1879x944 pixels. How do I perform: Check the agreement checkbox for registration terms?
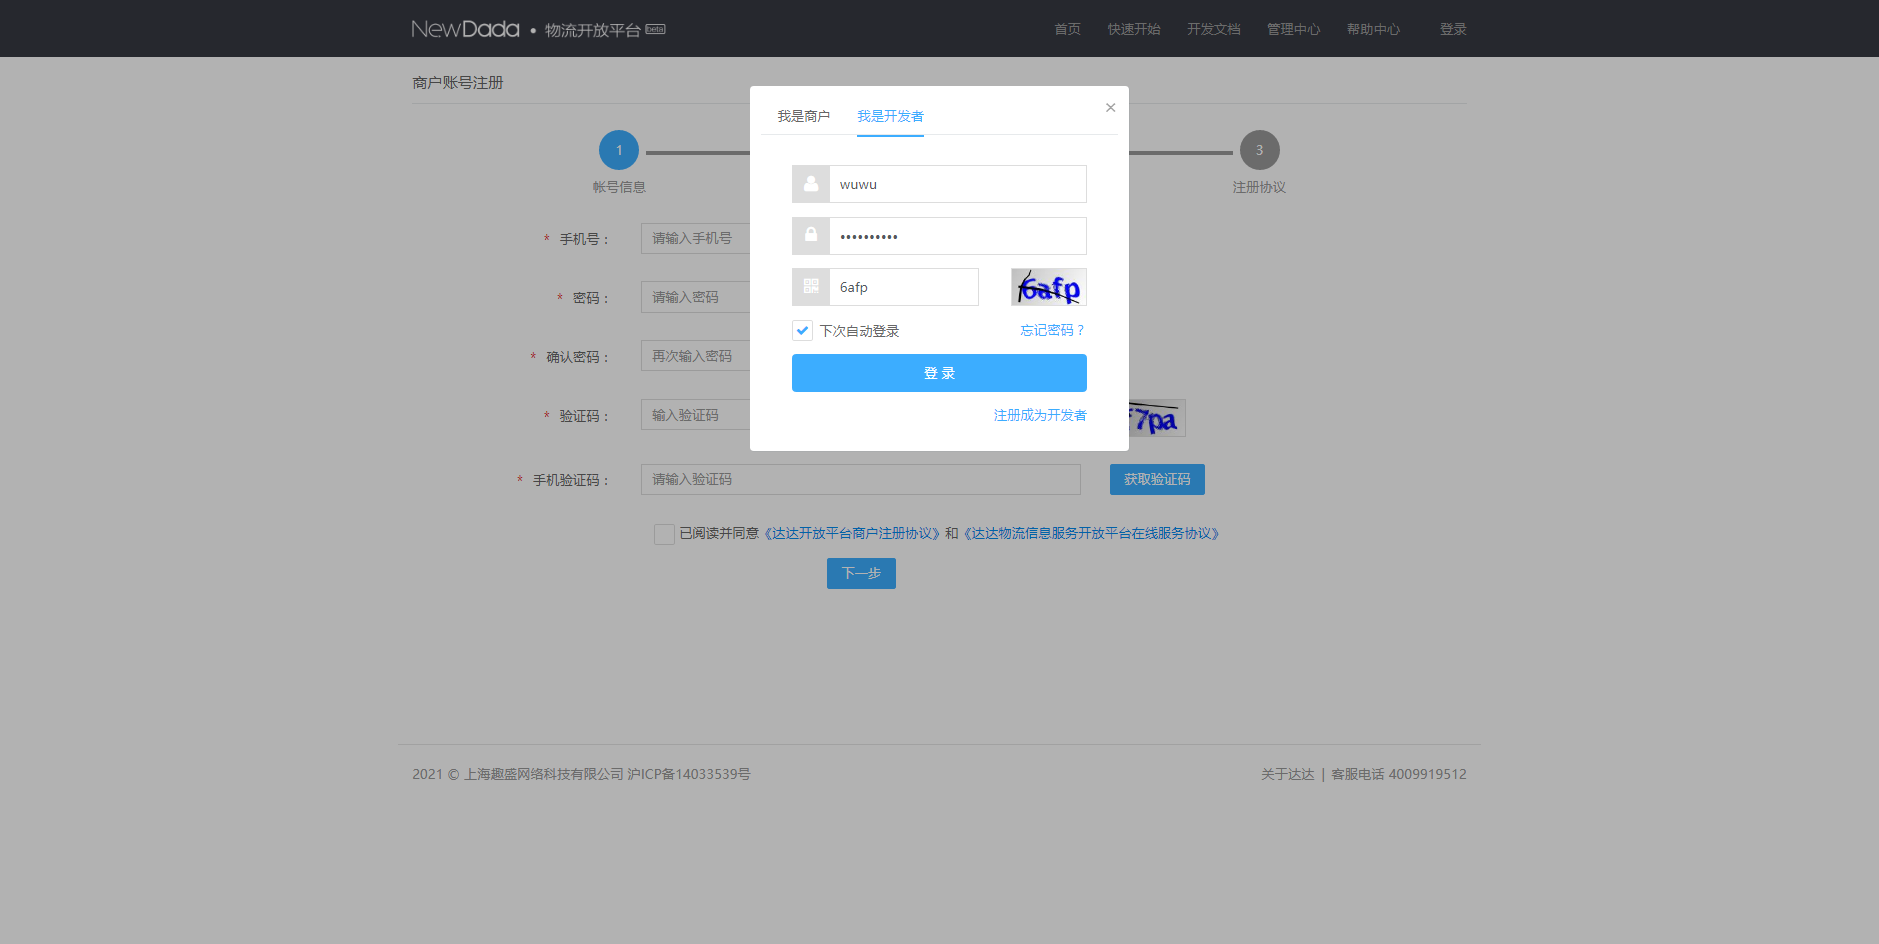coord(664,534)
